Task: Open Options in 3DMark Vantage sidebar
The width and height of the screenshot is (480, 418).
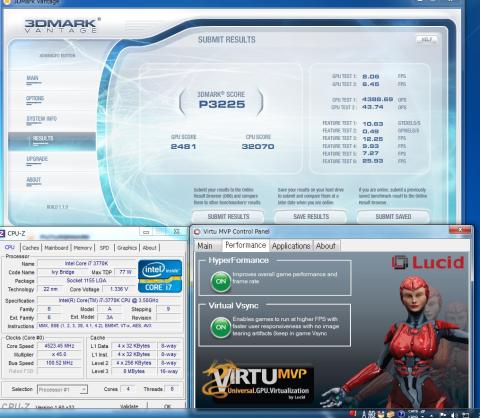Action: 35,99
